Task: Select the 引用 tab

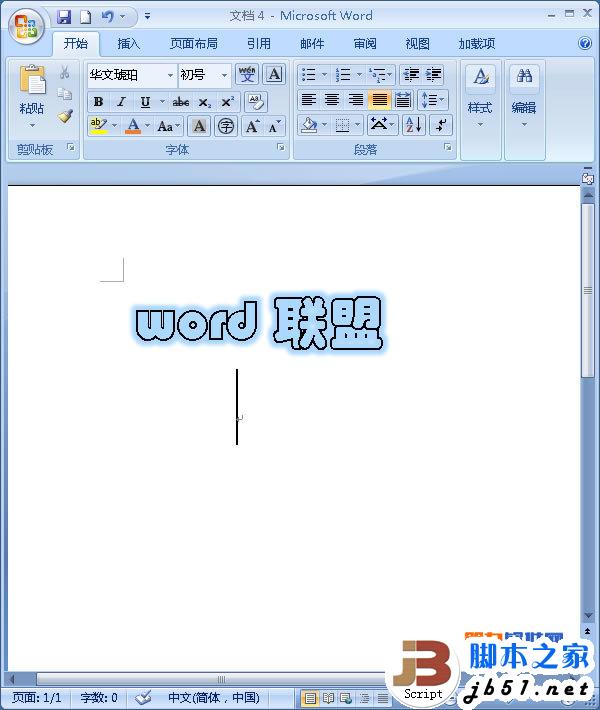Action: pos(259,44)
